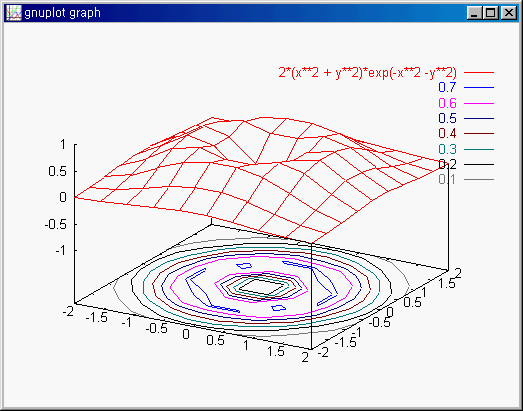Click the z-axis tick label -0.5

click(56, 225)
